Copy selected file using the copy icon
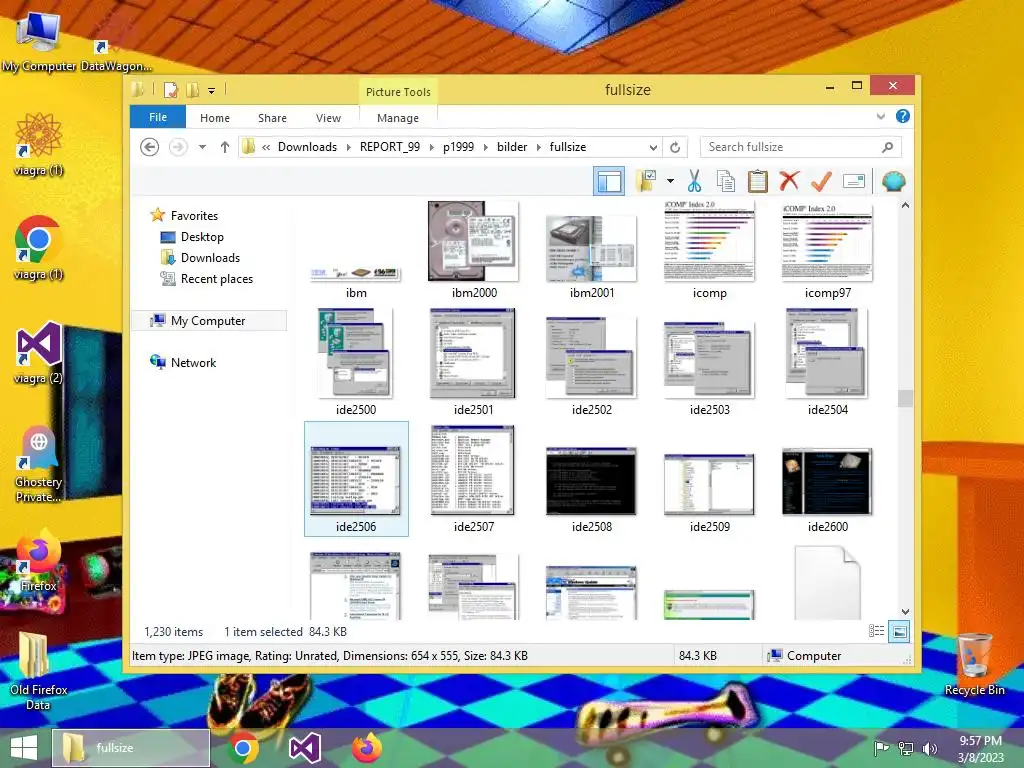1024x768 pixels. tap(726, 181)
